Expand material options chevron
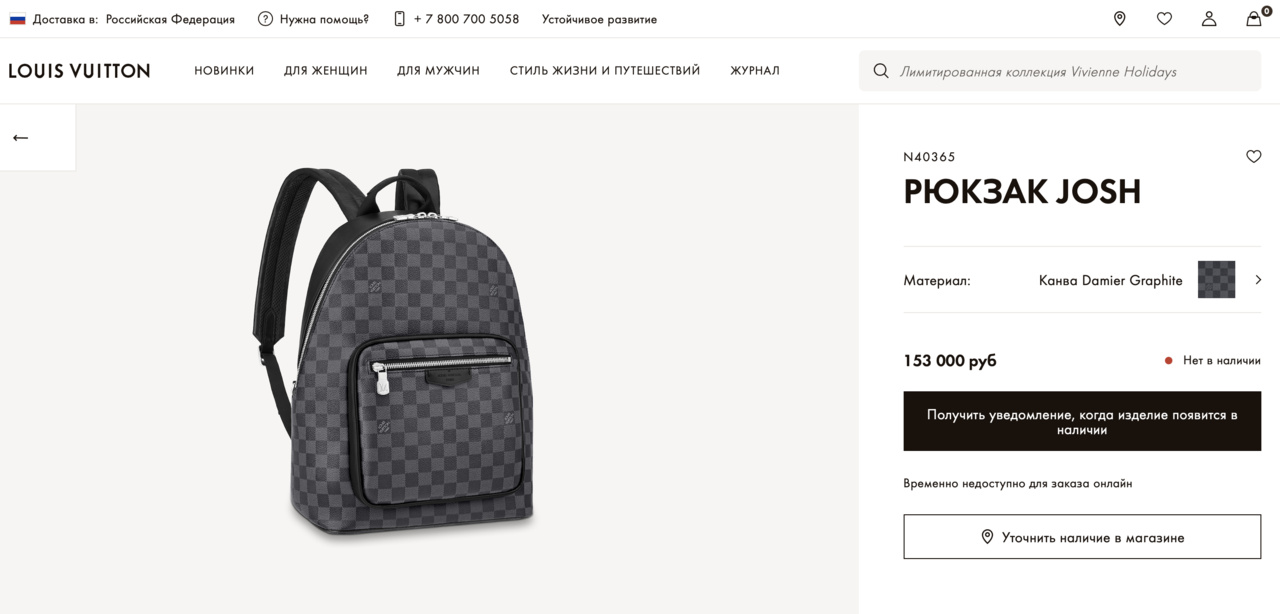Viewport: 1280px width, 614px height. point(1258,280)
